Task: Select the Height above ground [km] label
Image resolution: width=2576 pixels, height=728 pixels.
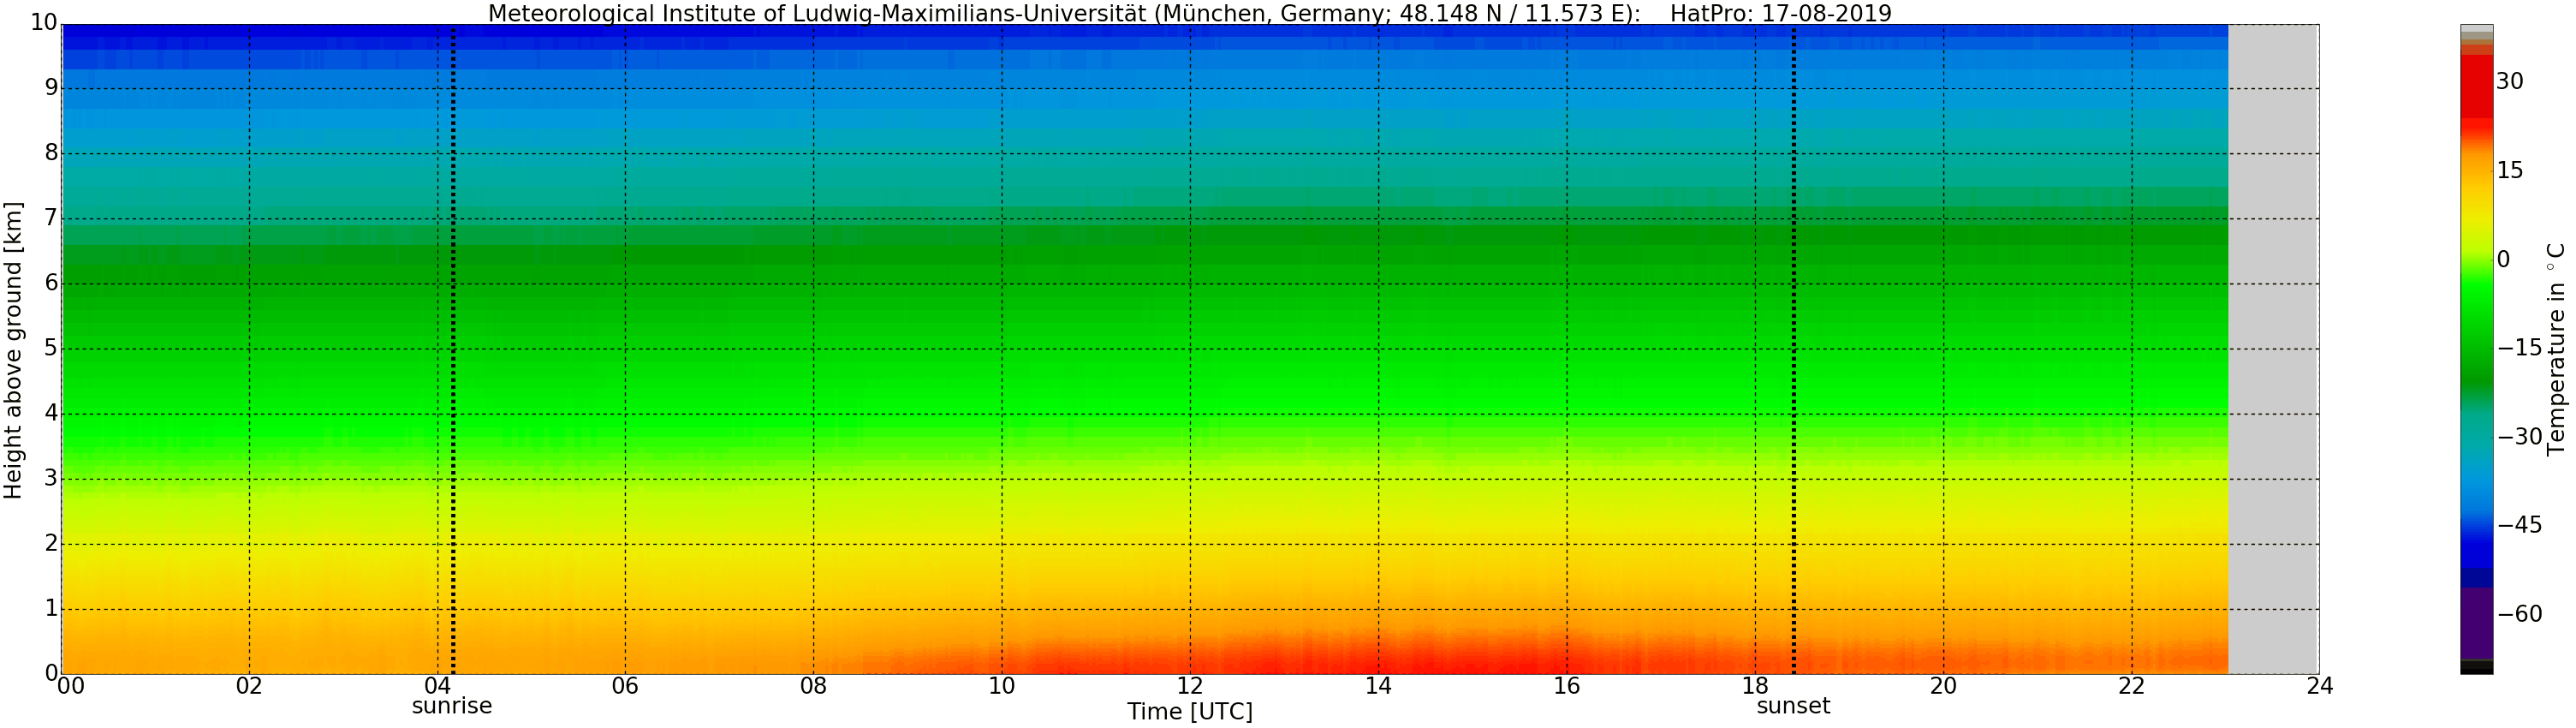Action: coord(13,350)
